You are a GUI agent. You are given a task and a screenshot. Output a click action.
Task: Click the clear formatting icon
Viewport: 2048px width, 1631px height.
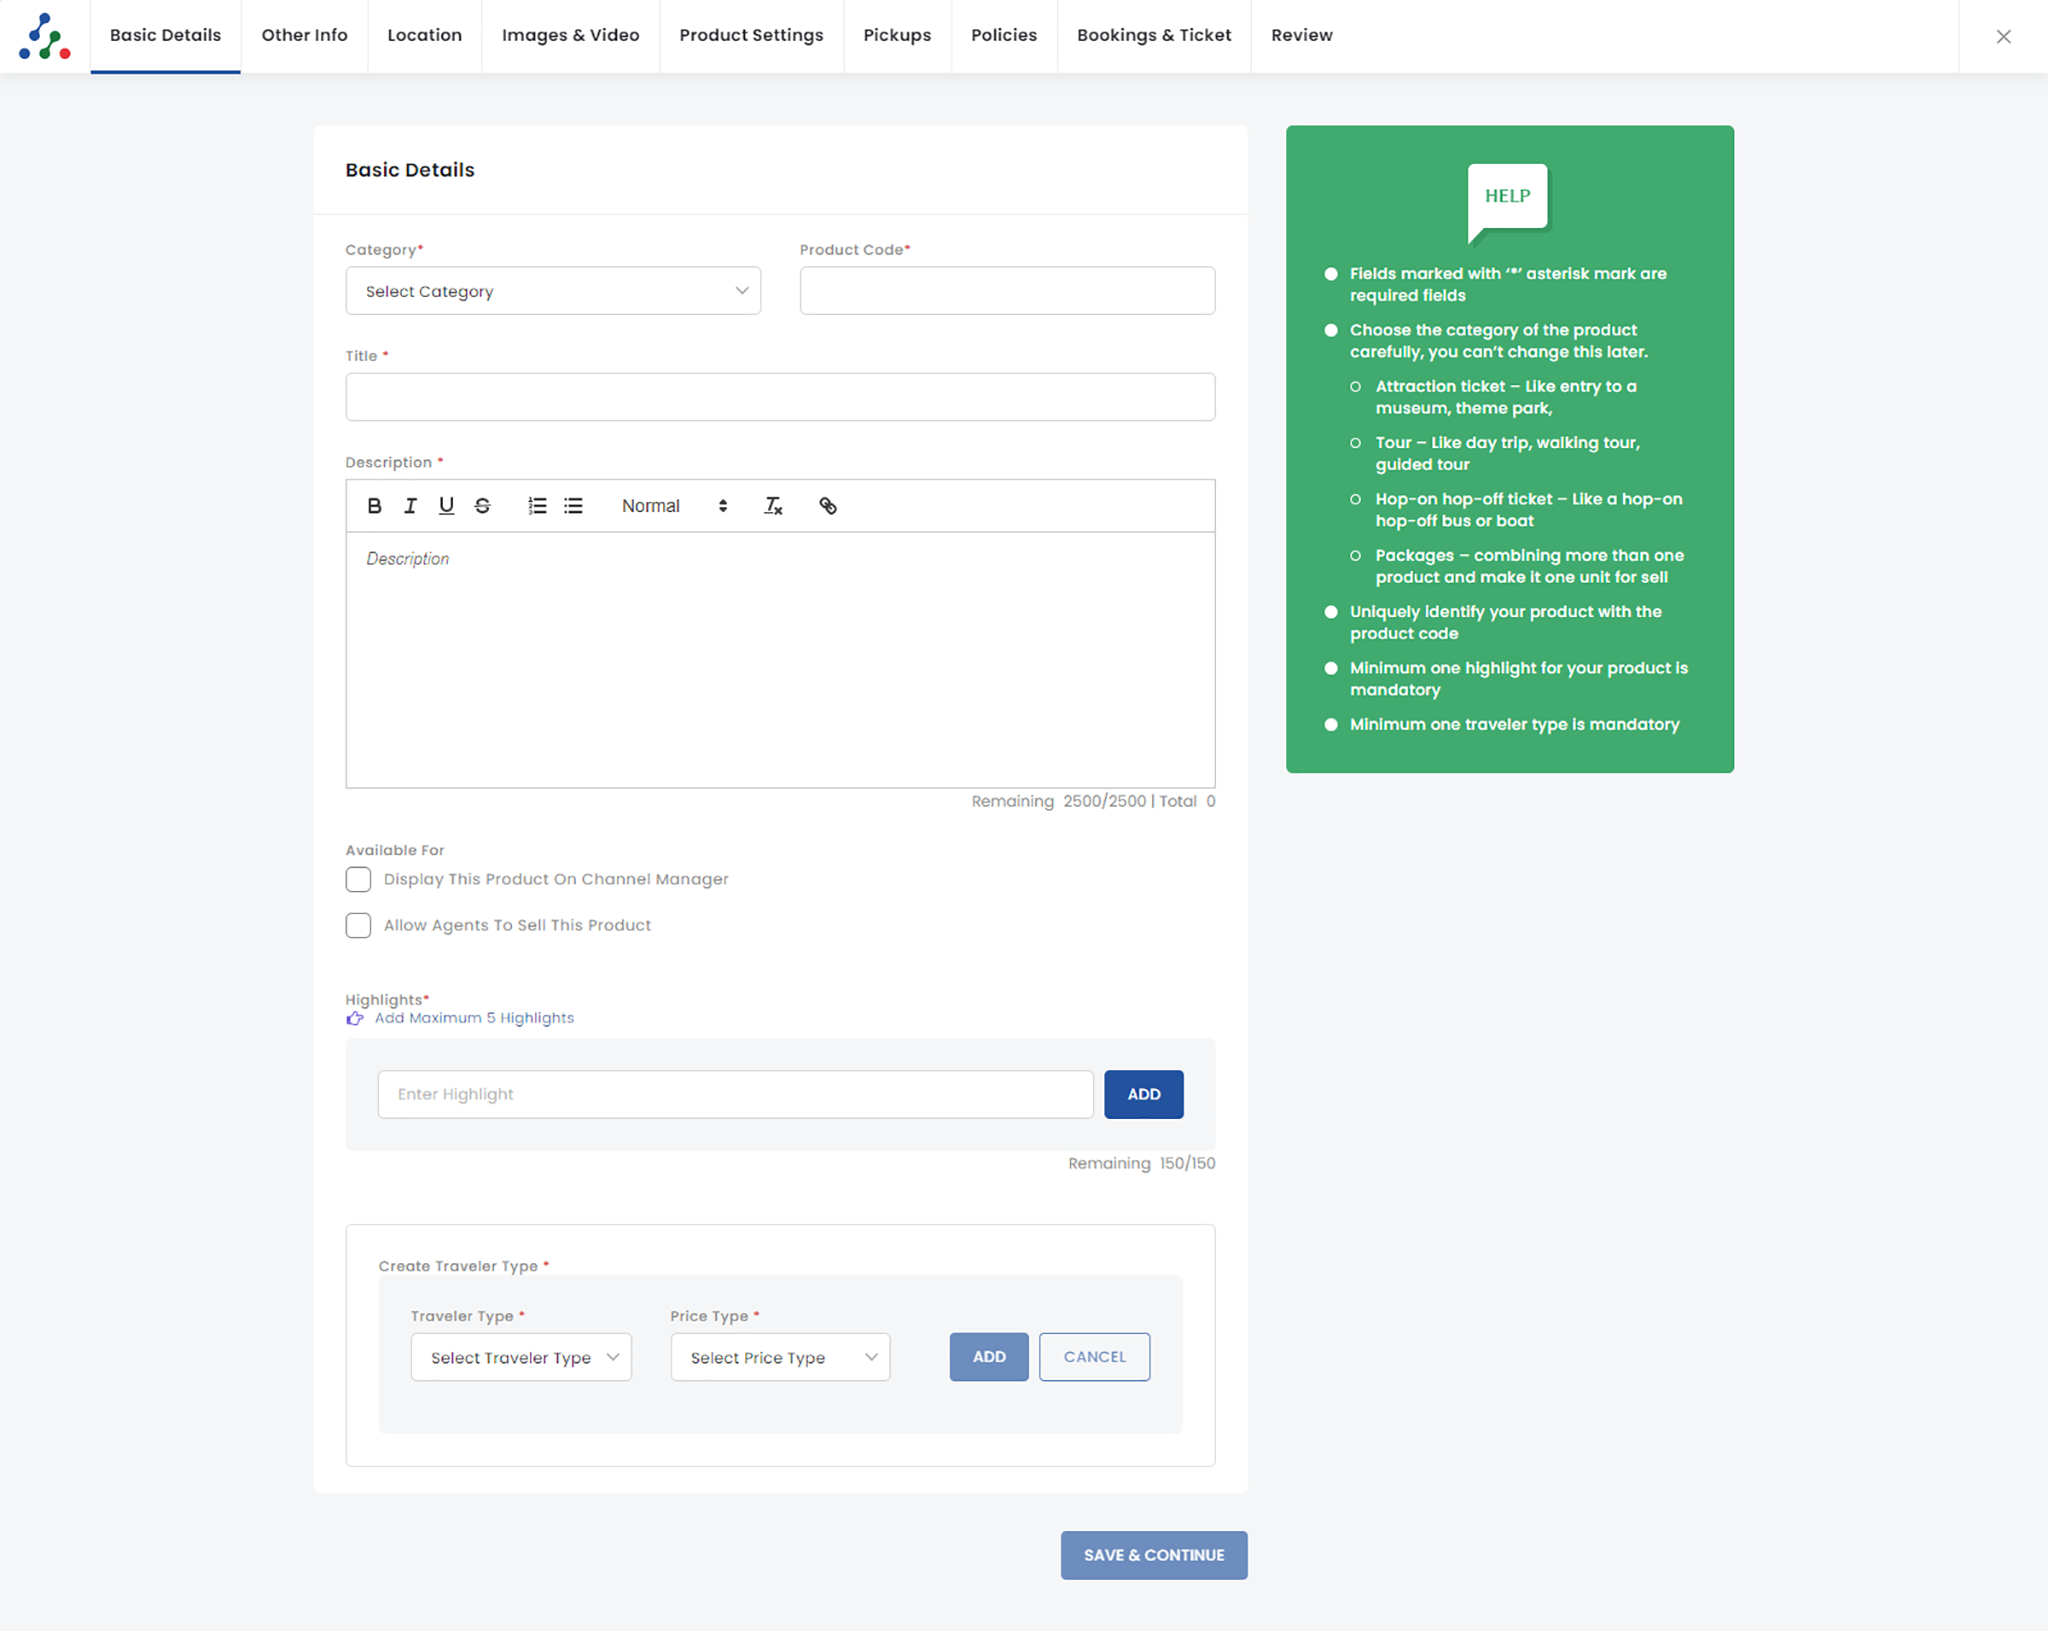pos(773,506)
